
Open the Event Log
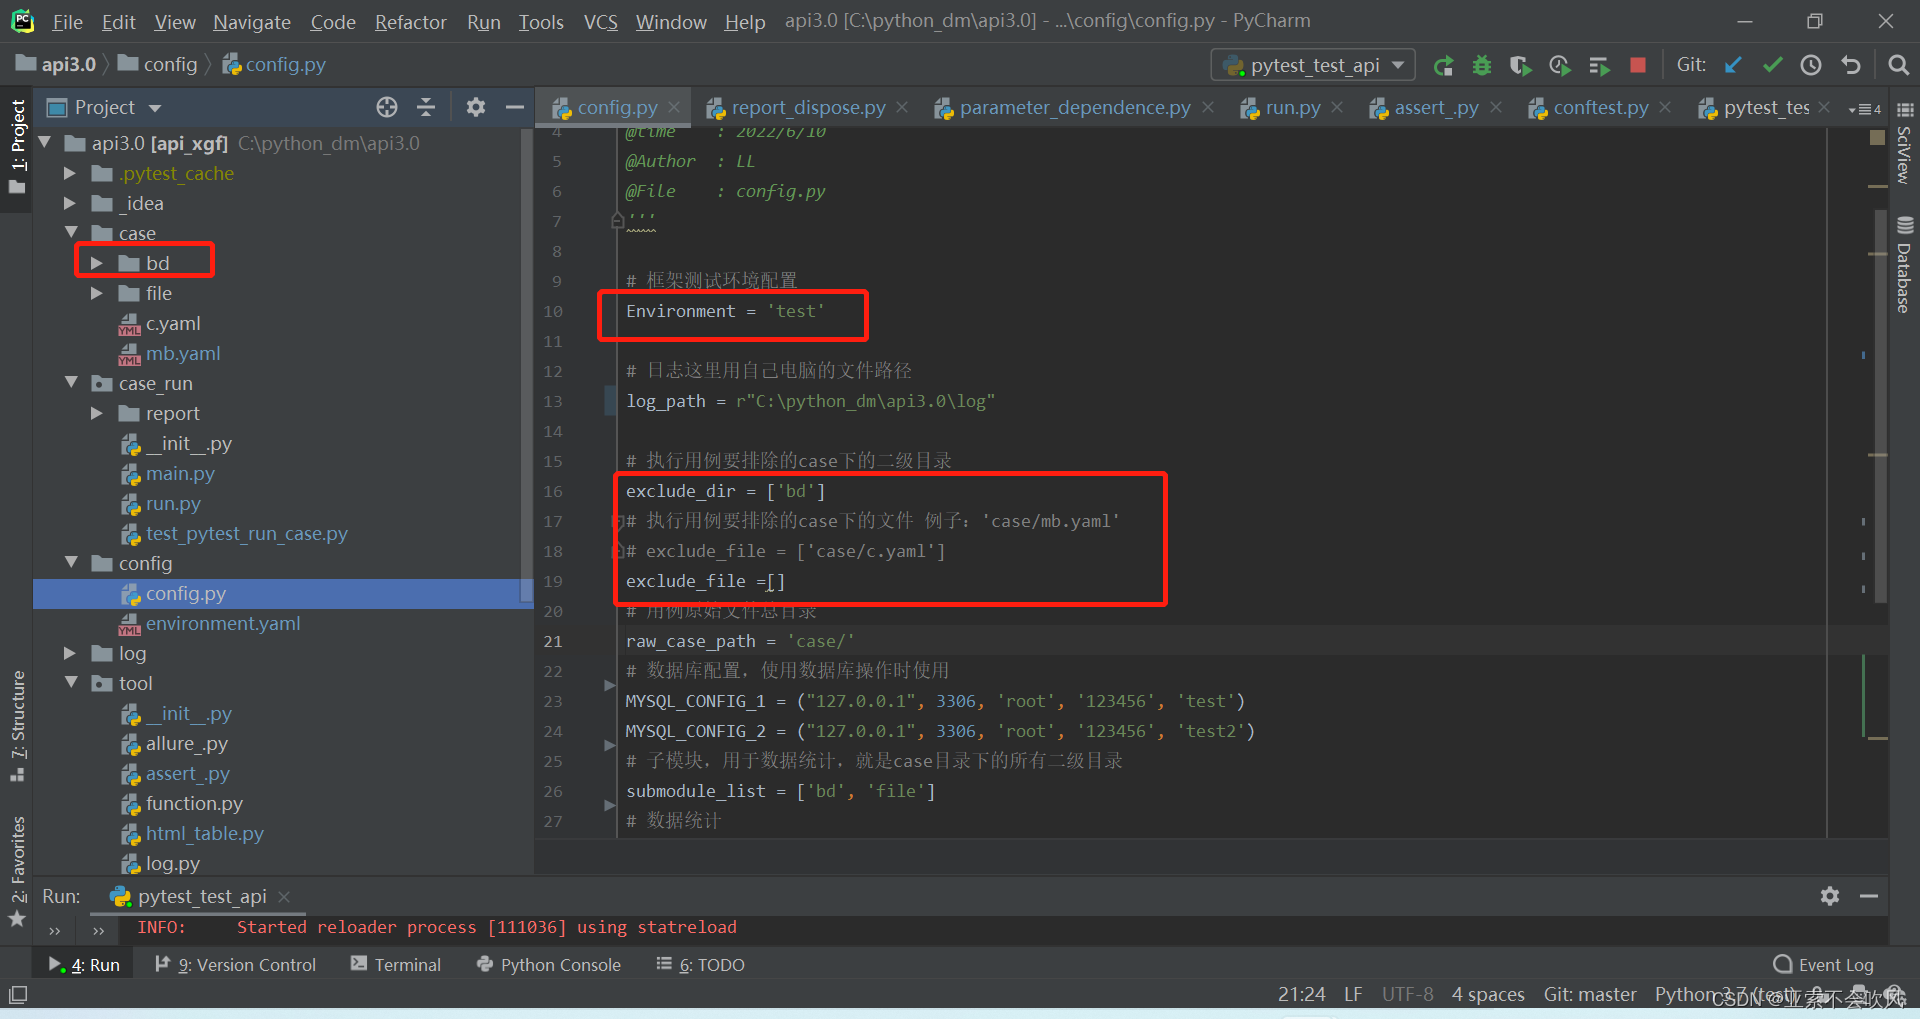[1824, 965]
